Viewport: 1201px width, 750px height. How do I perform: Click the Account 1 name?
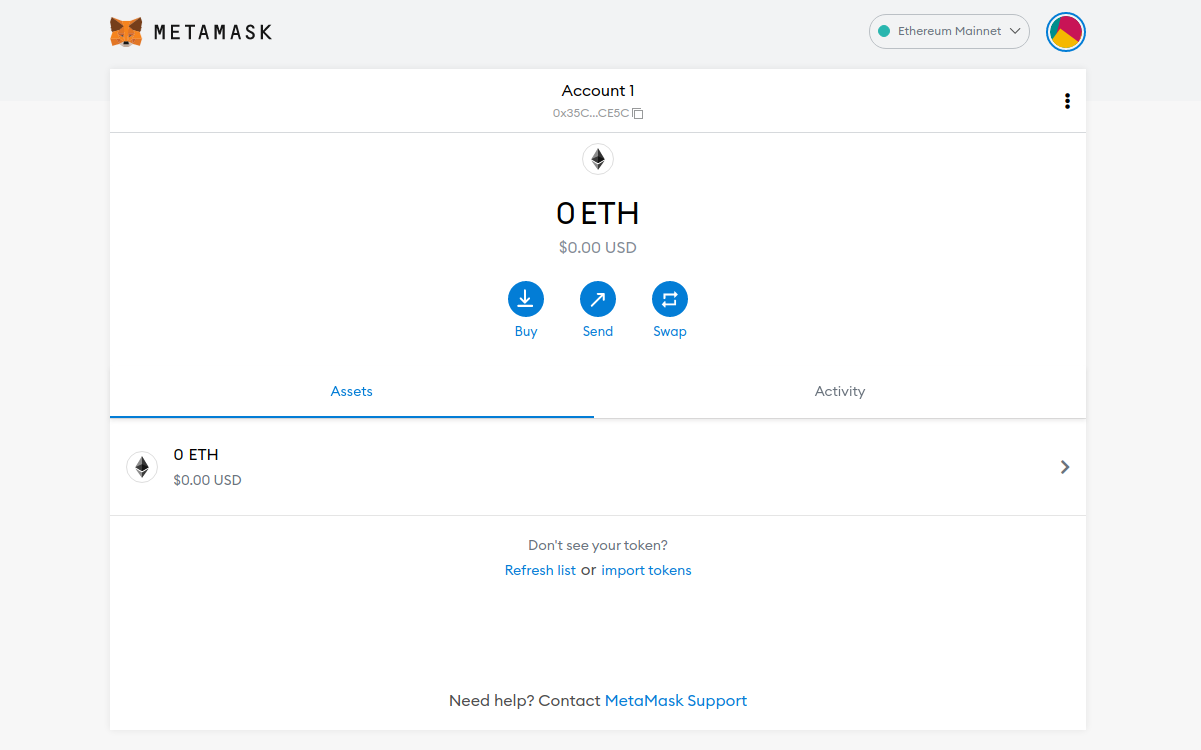(x=597, y=90)
